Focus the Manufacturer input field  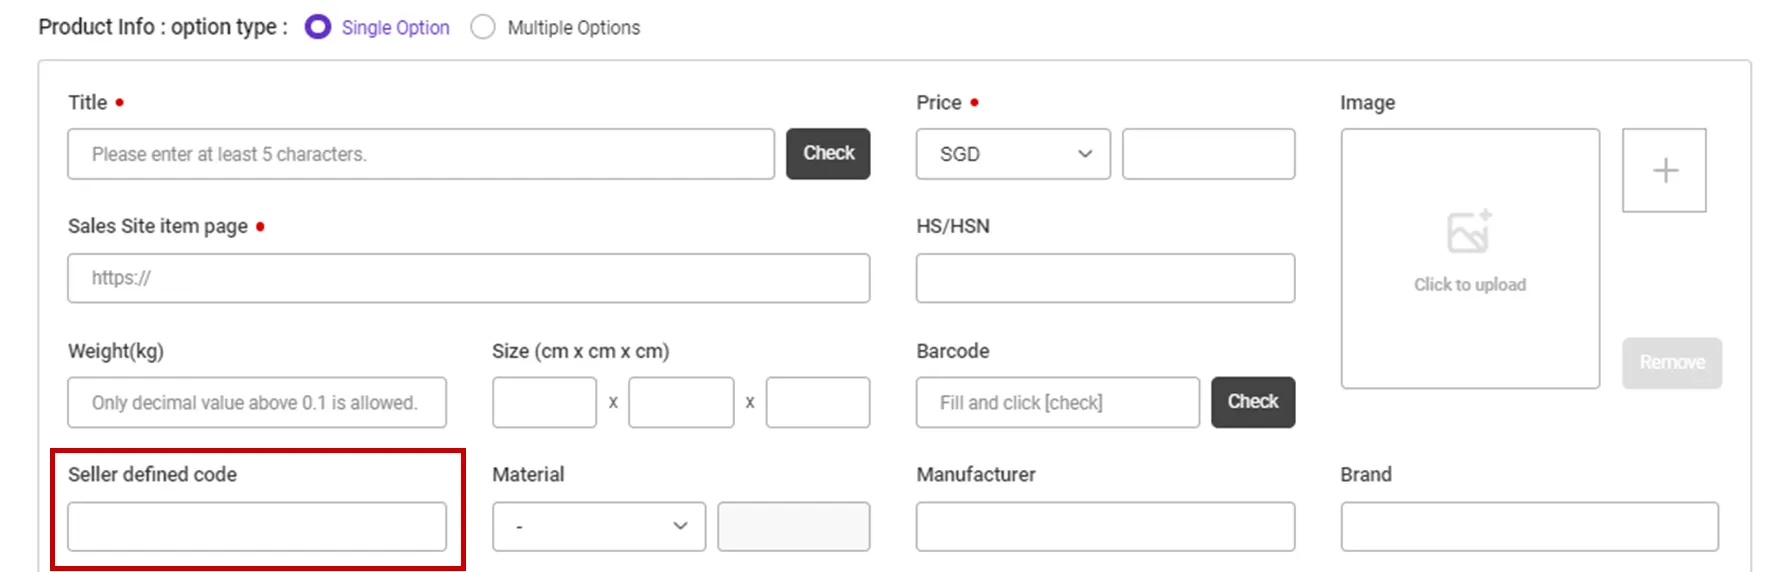(x=1105, y=526)
